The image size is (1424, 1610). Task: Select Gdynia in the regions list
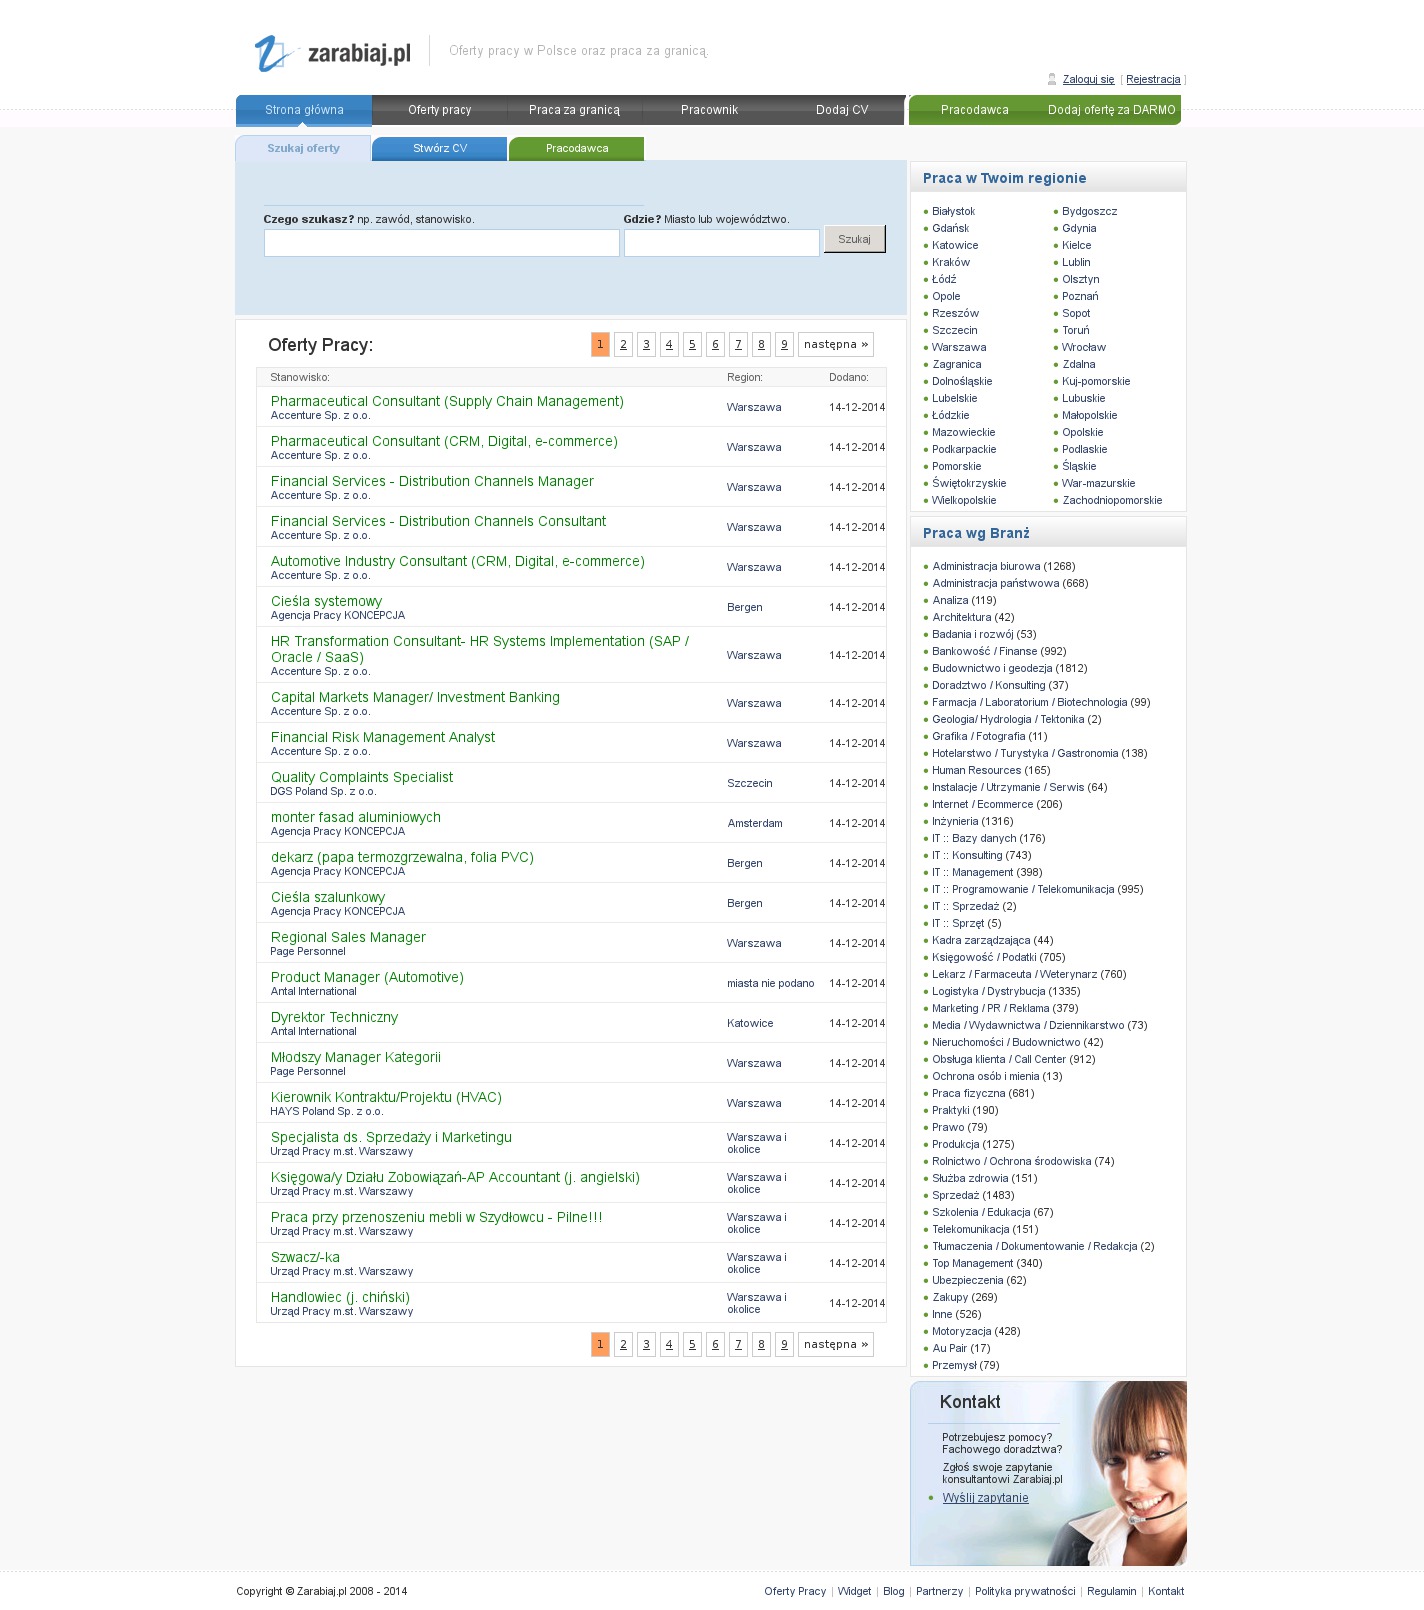click(x=1079, y=229)
